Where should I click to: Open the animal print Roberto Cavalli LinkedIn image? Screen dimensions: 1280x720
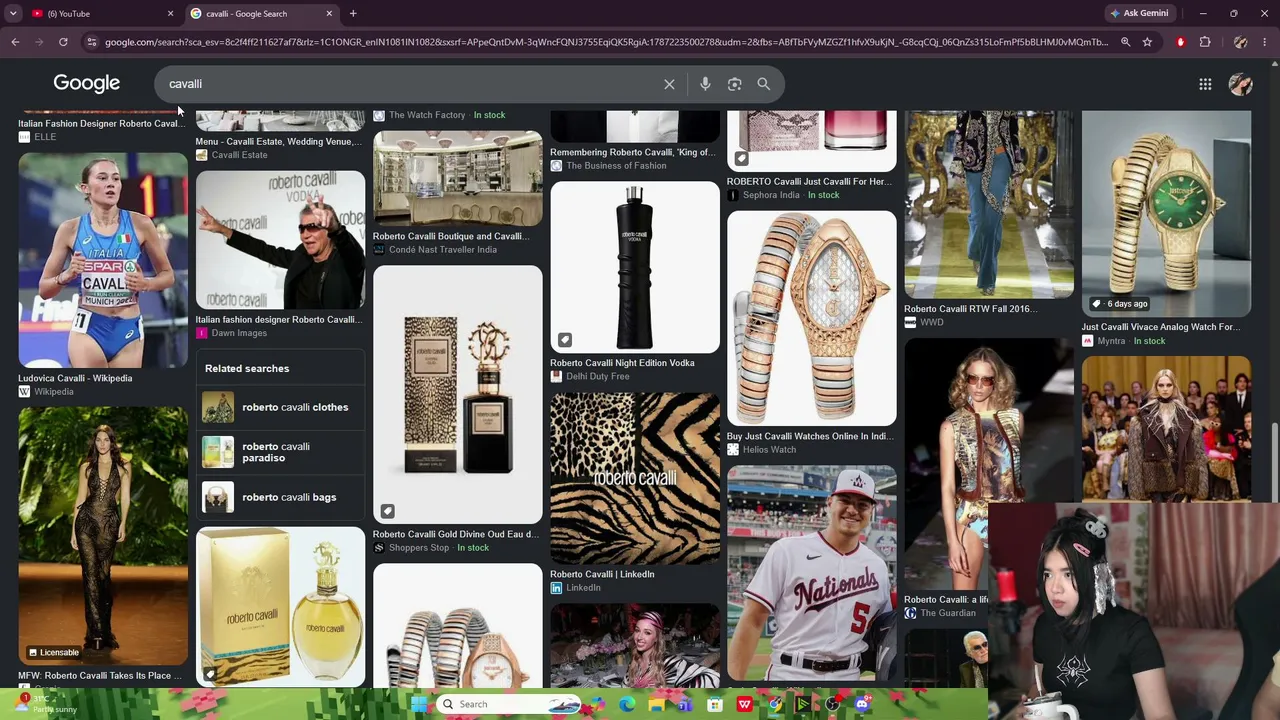tap(635, 478)
